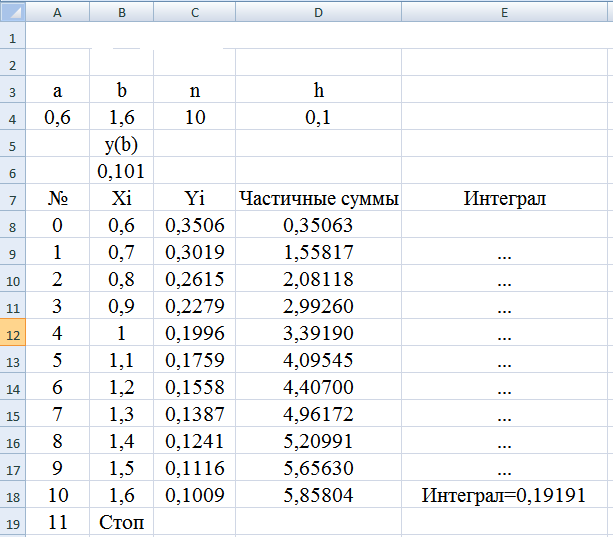Select cell containing step 0,1
The height and width of the screenshot is (537, 613).
point(319,116)
